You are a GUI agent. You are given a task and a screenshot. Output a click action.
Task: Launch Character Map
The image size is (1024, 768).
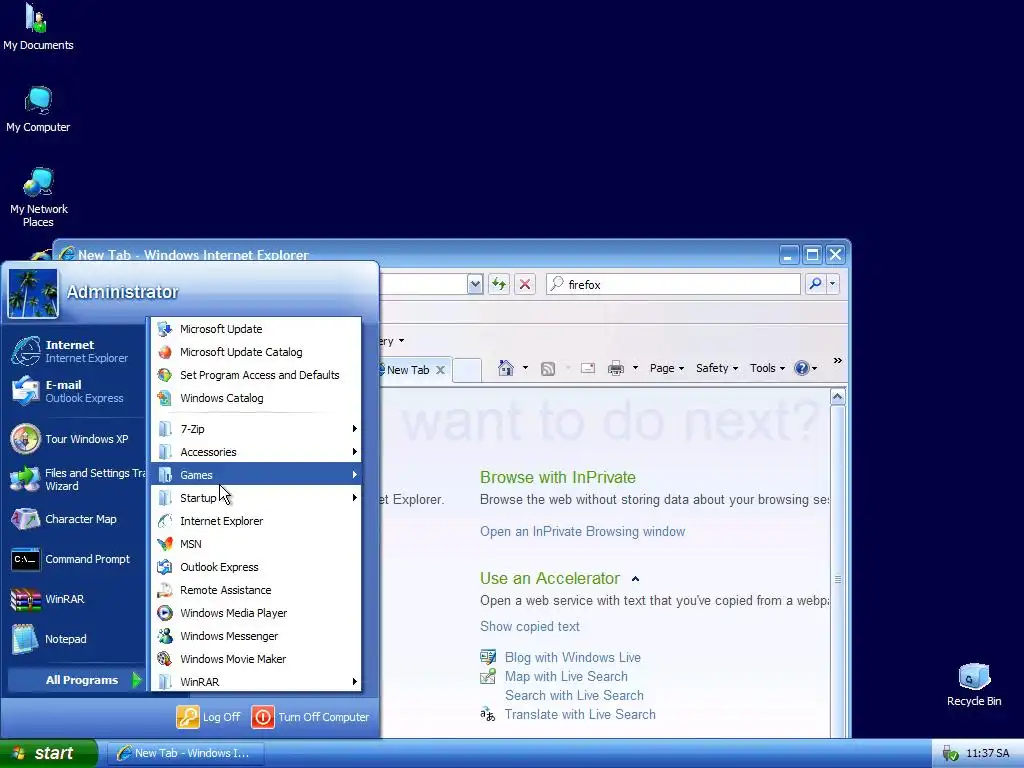coord(76,519)
